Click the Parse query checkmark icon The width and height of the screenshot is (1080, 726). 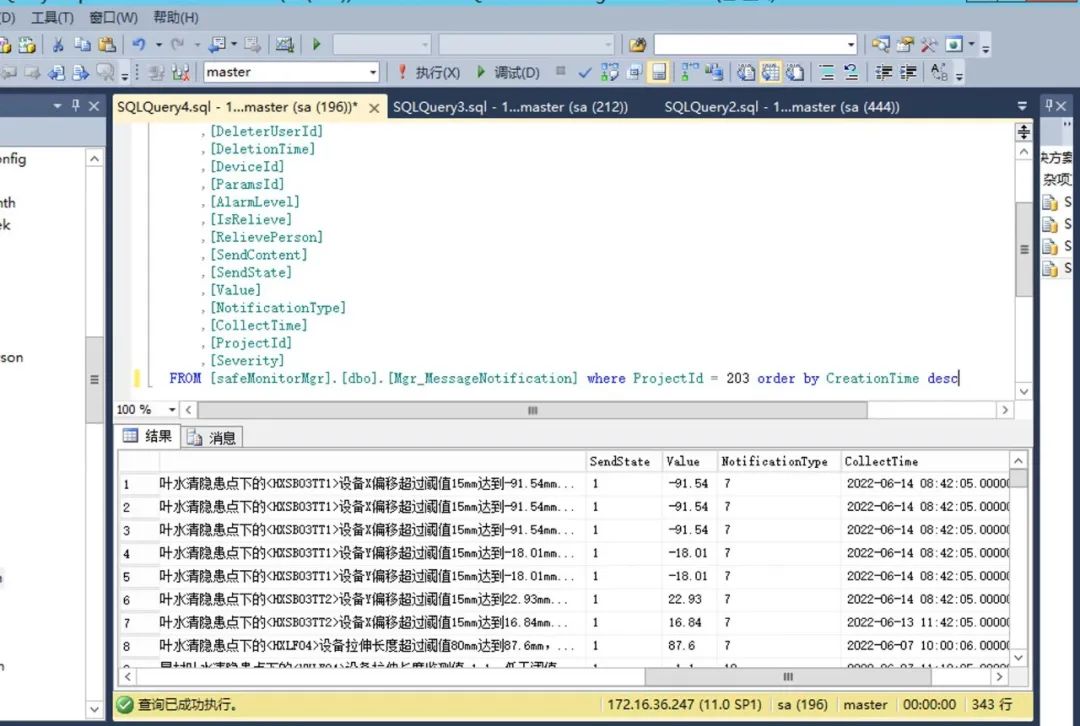[x=585, y=72]
